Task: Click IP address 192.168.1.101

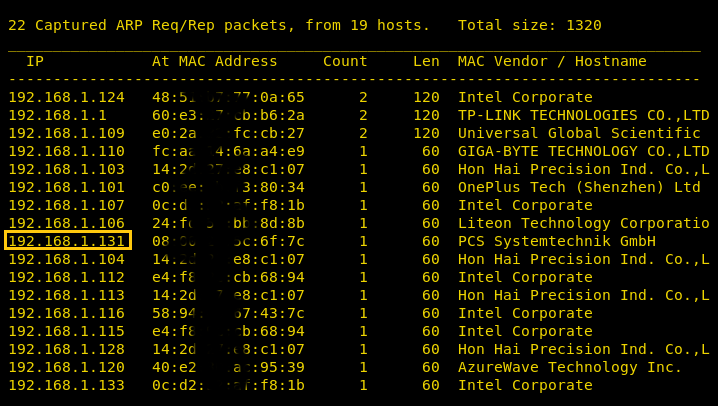Action: 67,187
